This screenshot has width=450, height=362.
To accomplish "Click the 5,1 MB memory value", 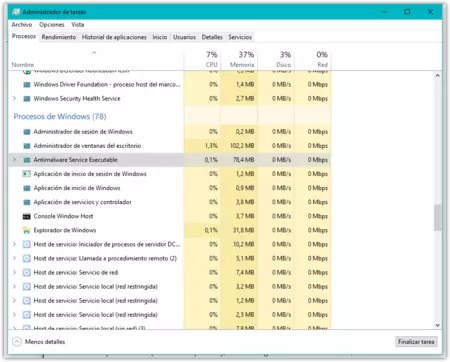I will point(245,258).
